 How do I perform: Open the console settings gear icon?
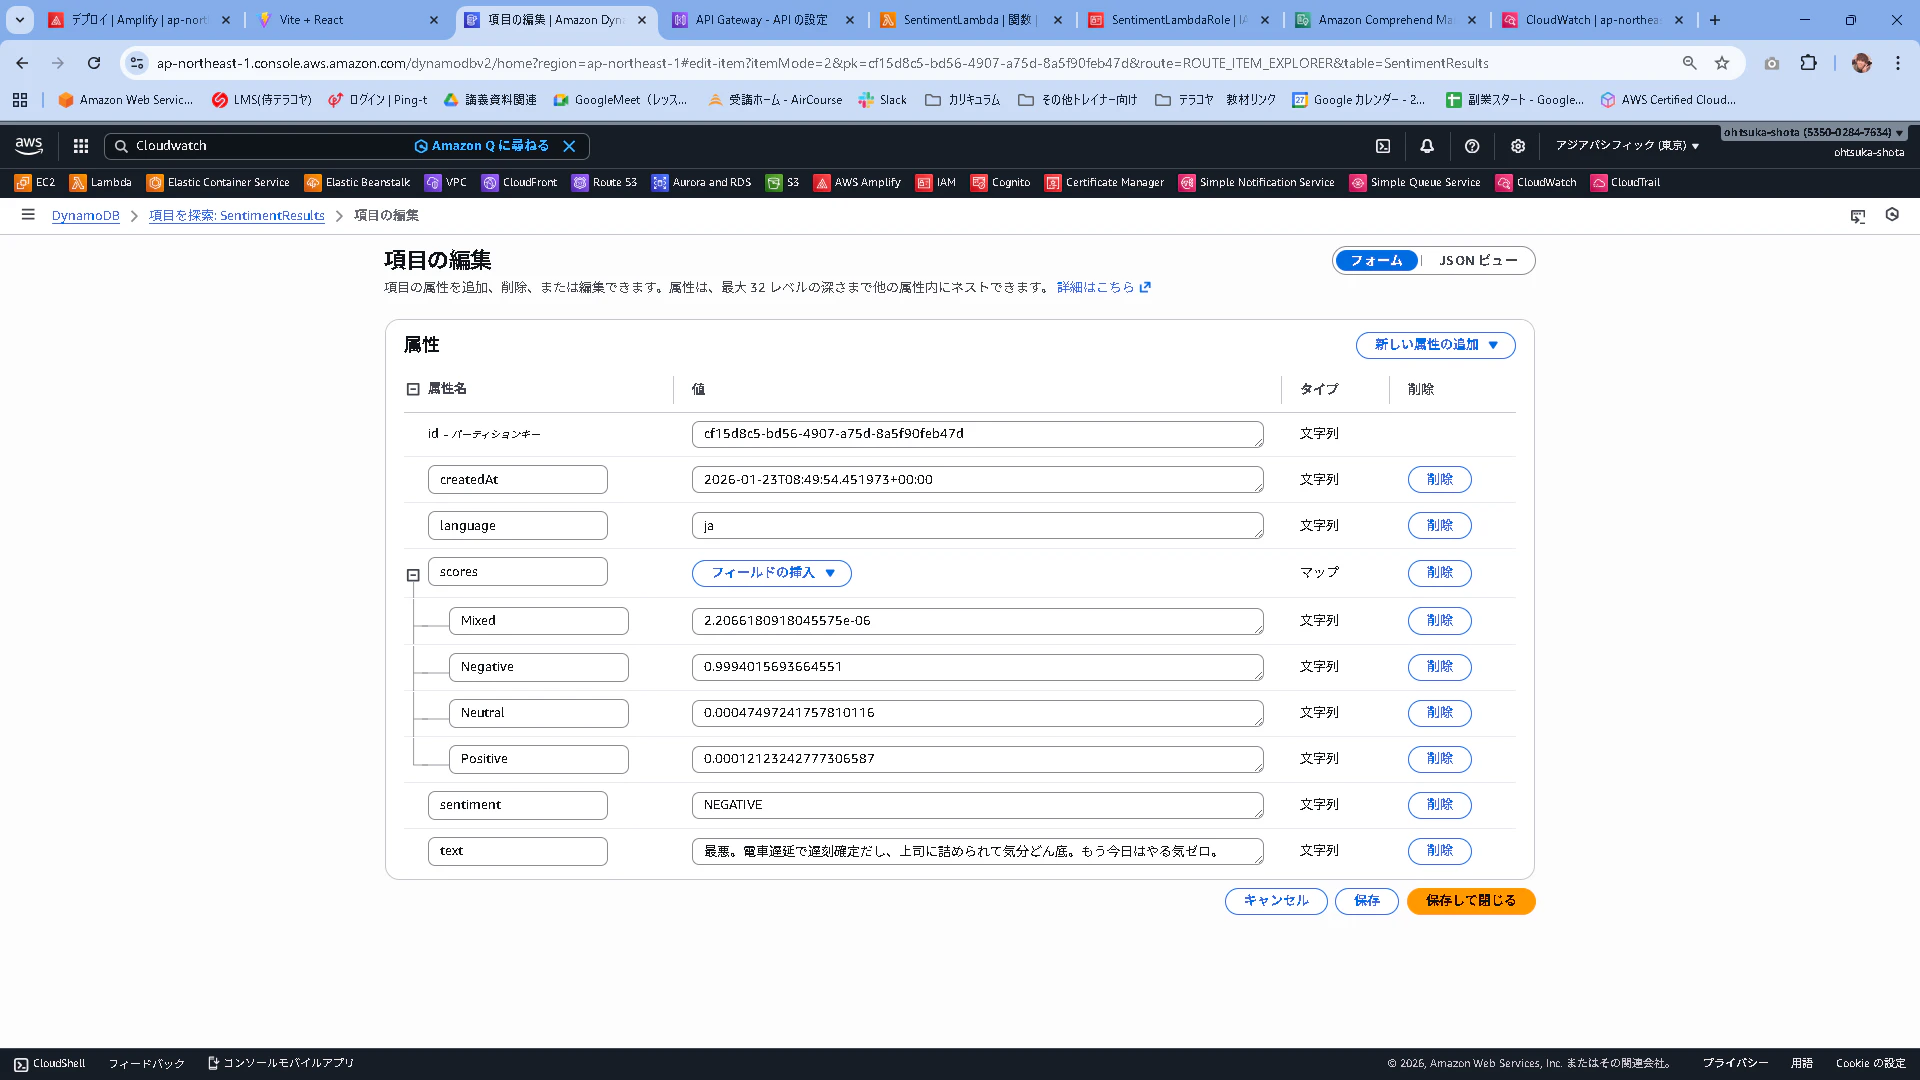click(1517, 146)
